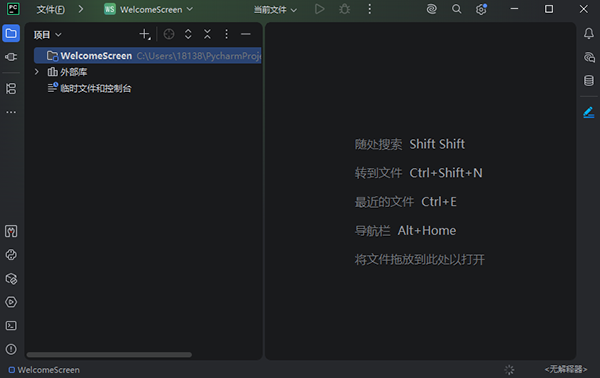The image size is (600, 378).
Task: Click Expand All in project panel
Action: 188,34
